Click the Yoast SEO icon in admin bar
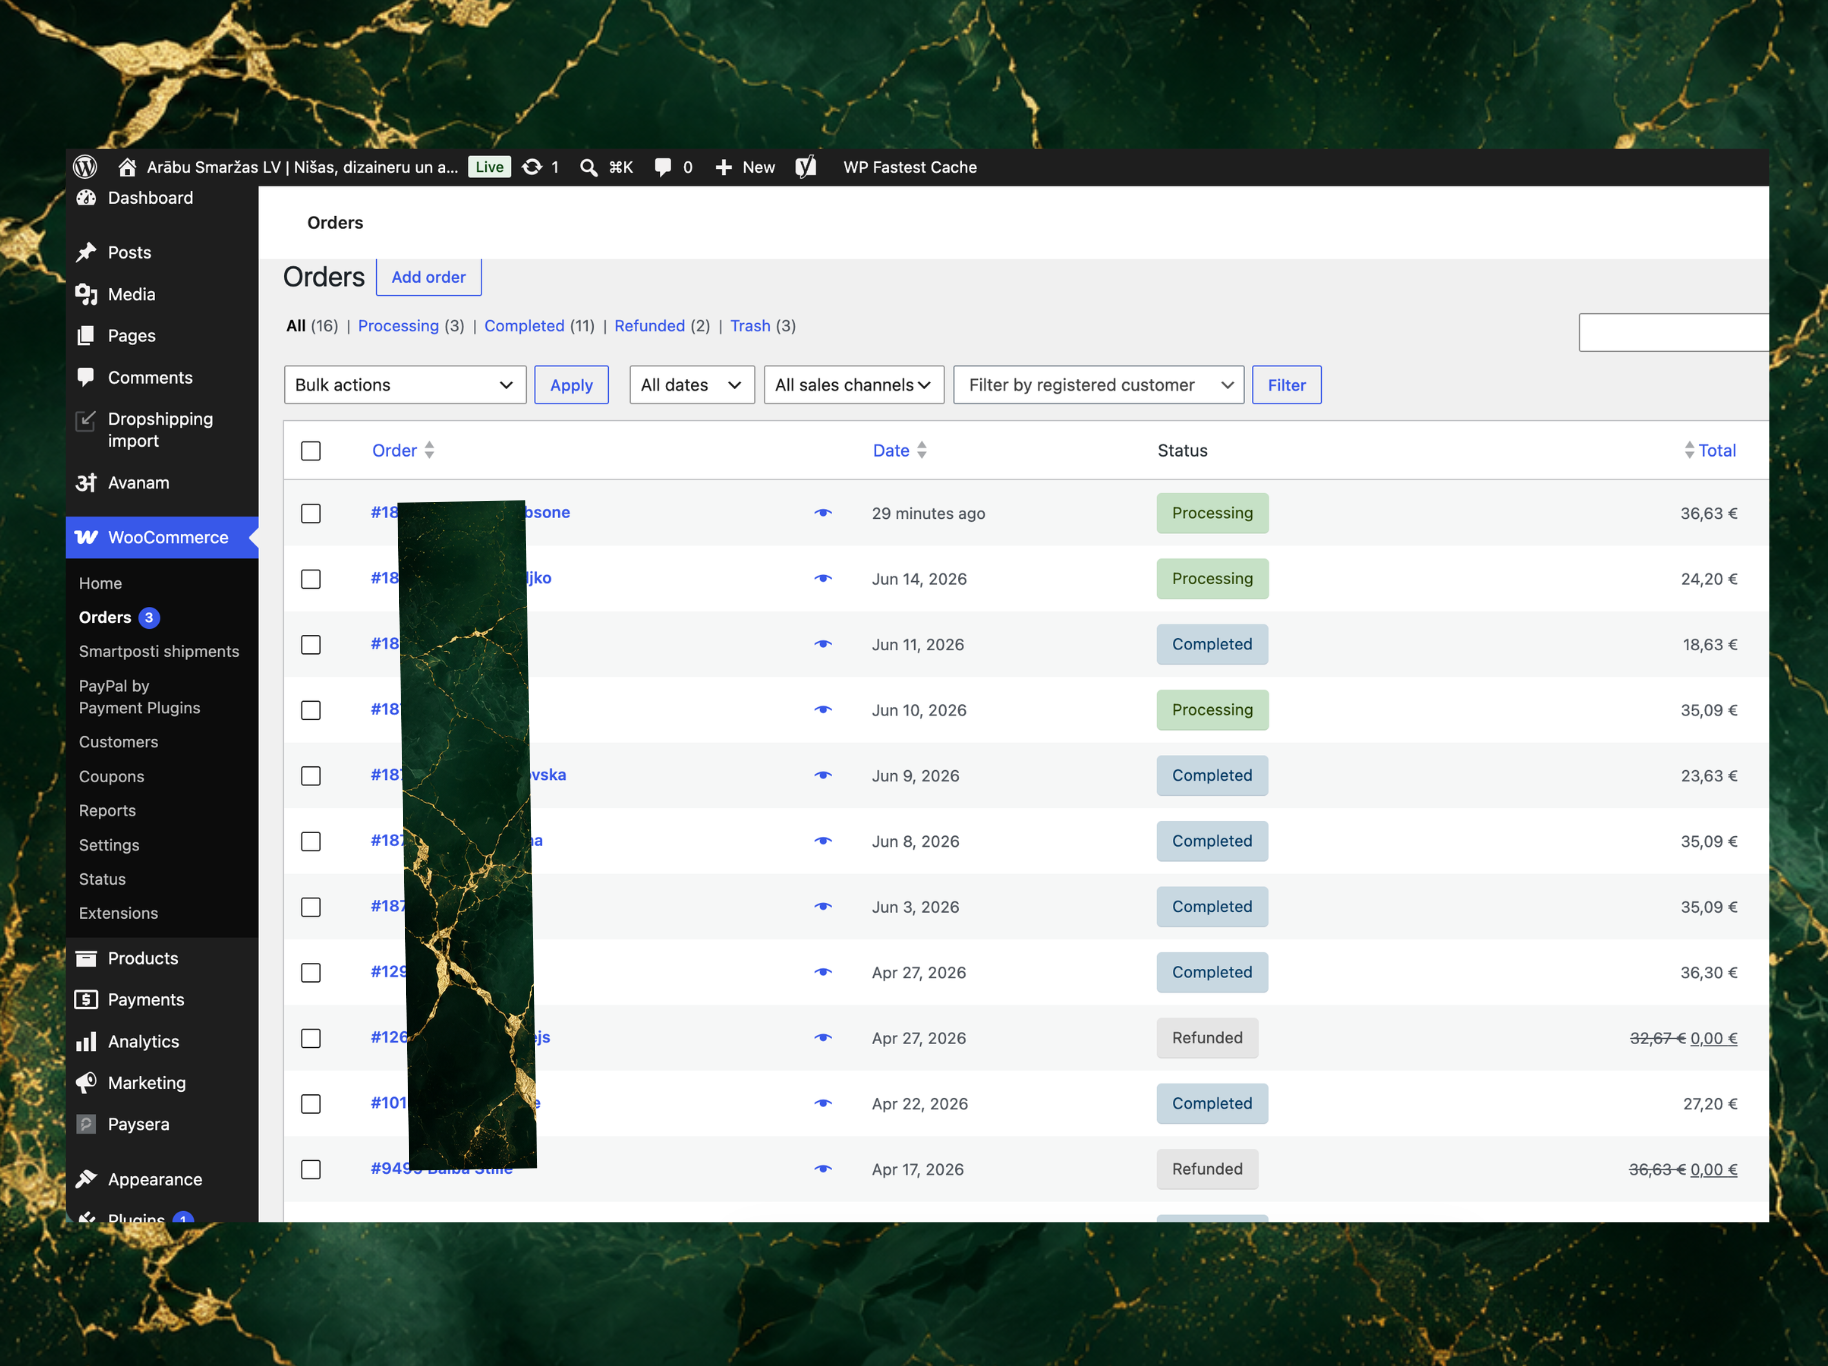This screenshot has width=1828, height=1366. [x=806, y=167]
